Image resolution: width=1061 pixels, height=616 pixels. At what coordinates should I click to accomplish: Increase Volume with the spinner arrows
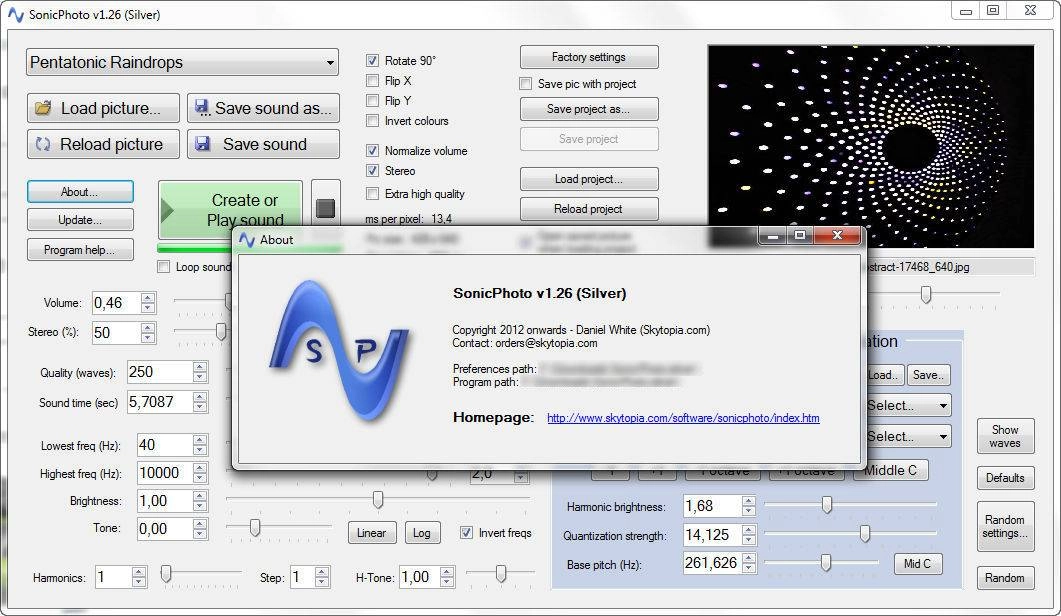pos(148,298)
